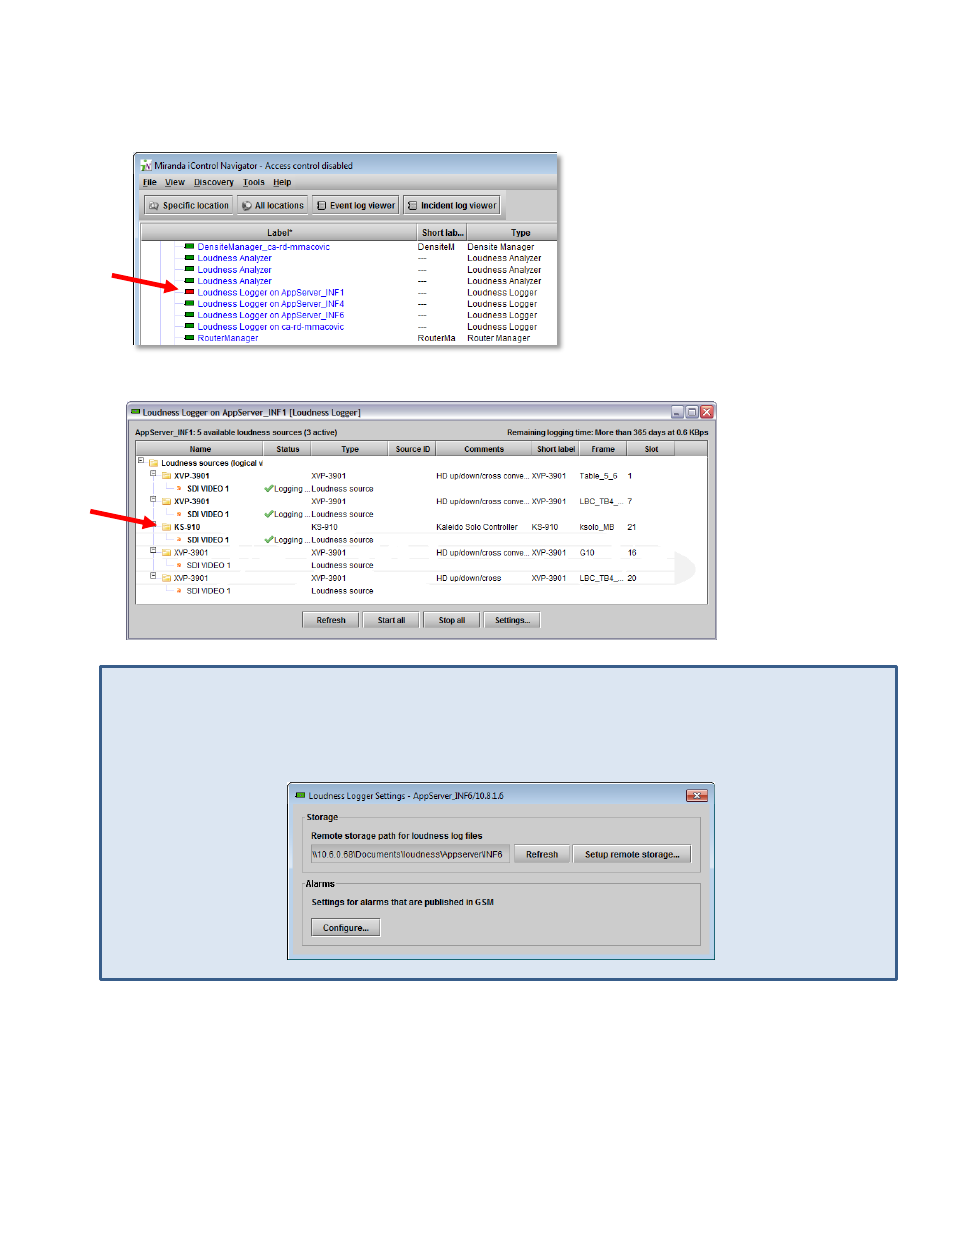Viewport: 954px width, 1235px height.
Task: Select Loudness Logger on ca-rd-mmacovic link
Action: pyautogui.click(x=271, y=327)
